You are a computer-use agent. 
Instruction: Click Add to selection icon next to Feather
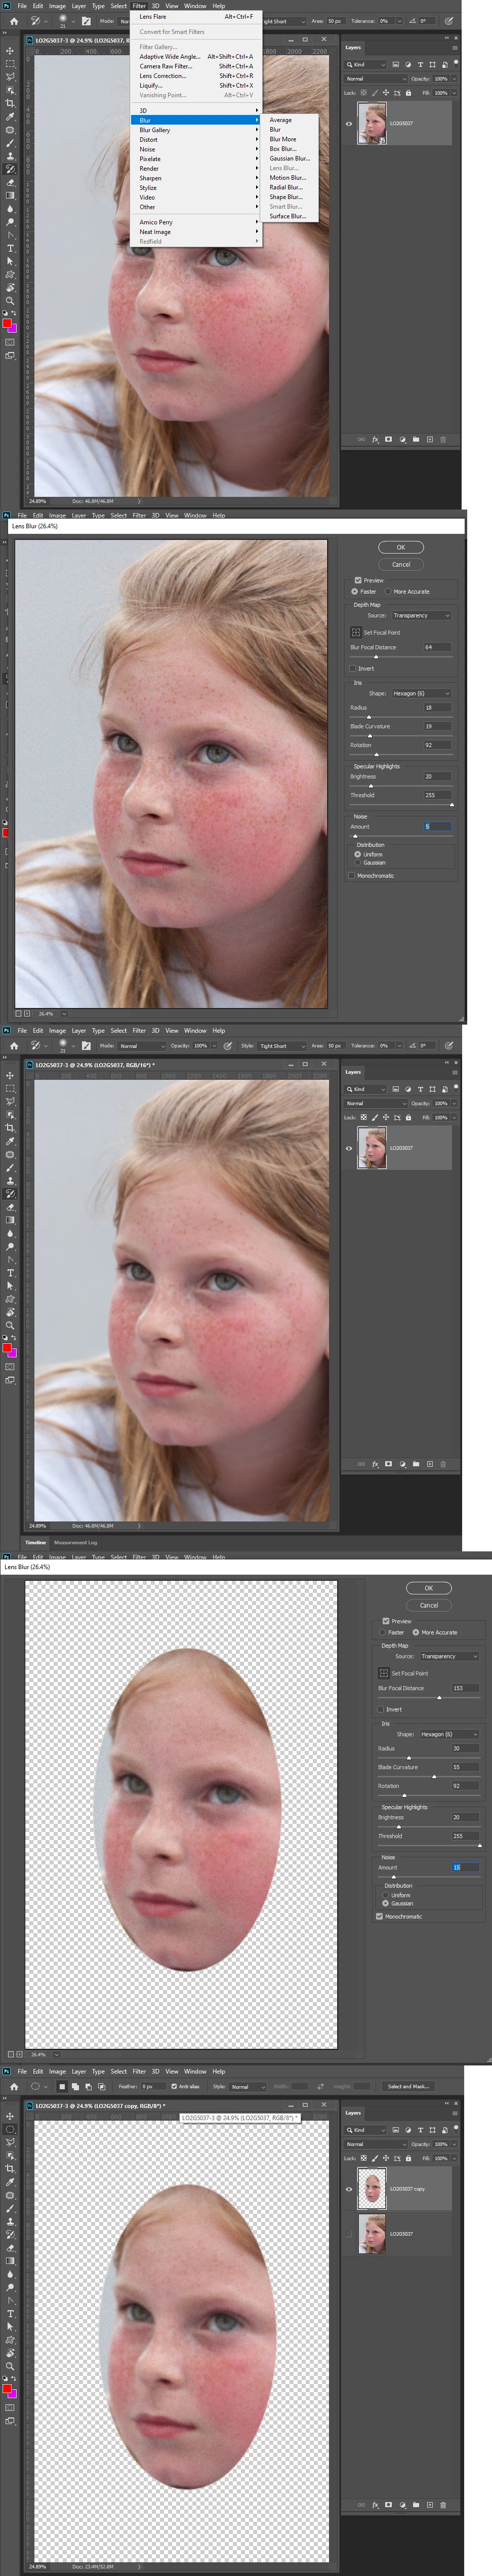click(74, 2087)
